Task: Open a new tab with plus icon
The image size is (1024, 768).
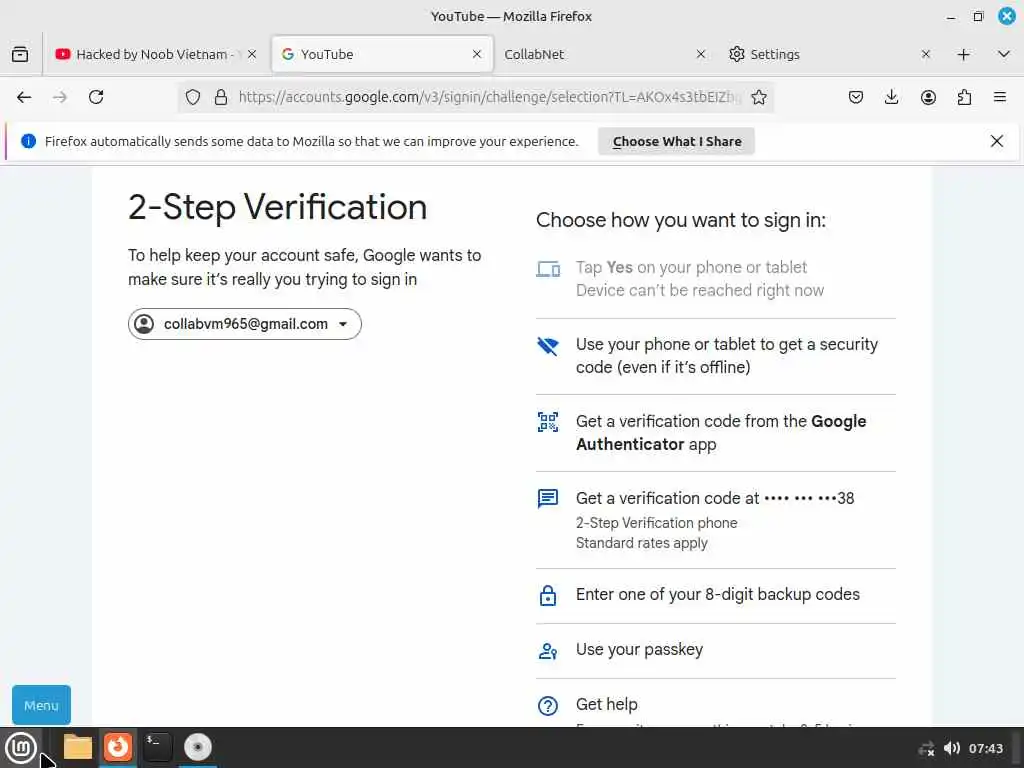Action: [x=963, y=54]
